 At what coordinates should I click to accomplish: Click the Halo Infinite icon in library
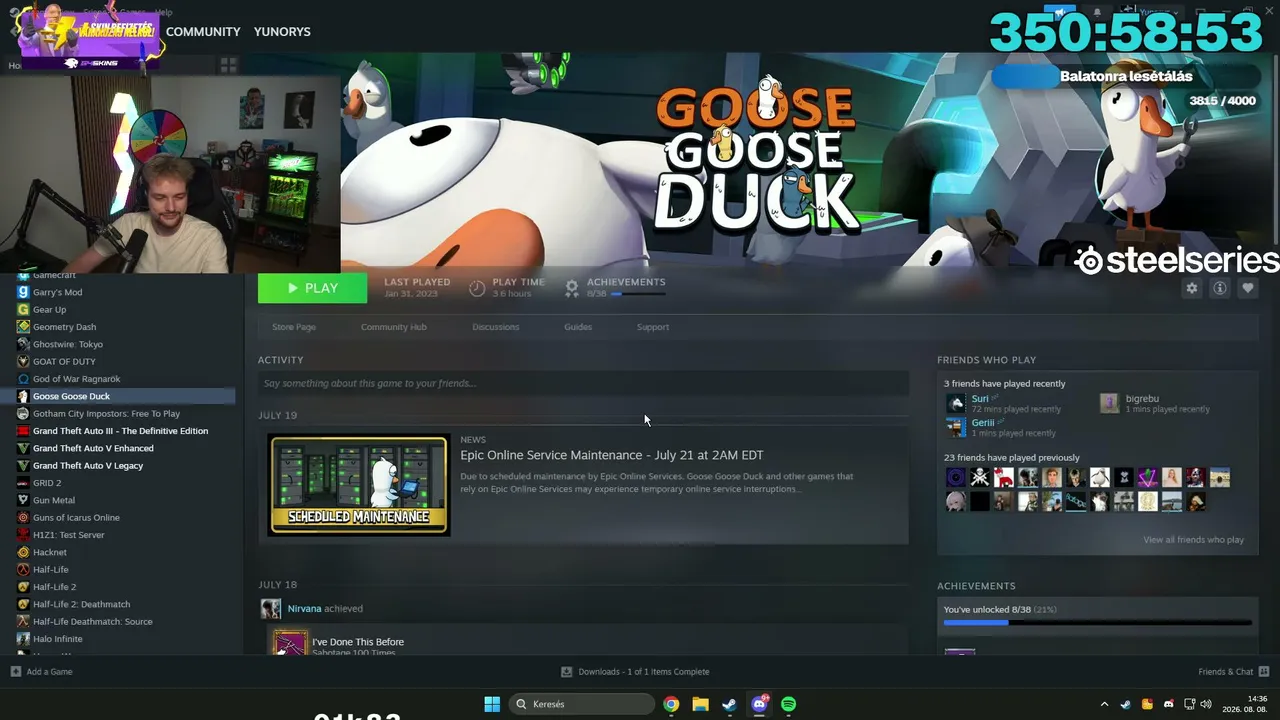(23, 639)
